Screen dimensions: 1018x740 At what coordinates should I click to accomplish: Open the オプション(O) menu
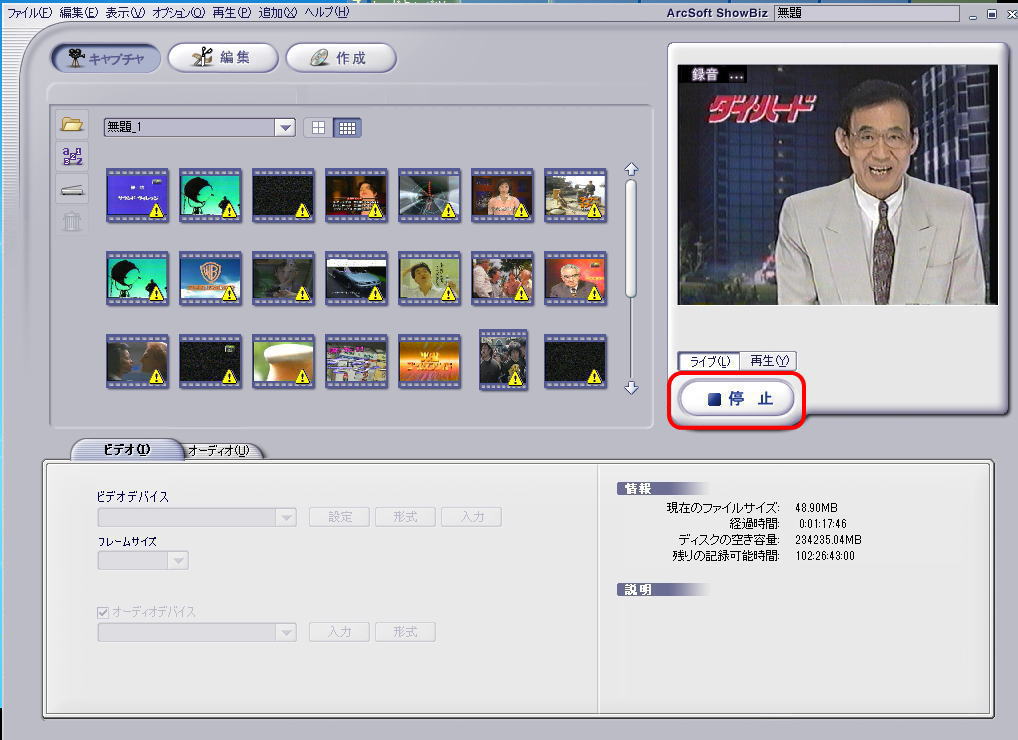[x=179, y=12]
